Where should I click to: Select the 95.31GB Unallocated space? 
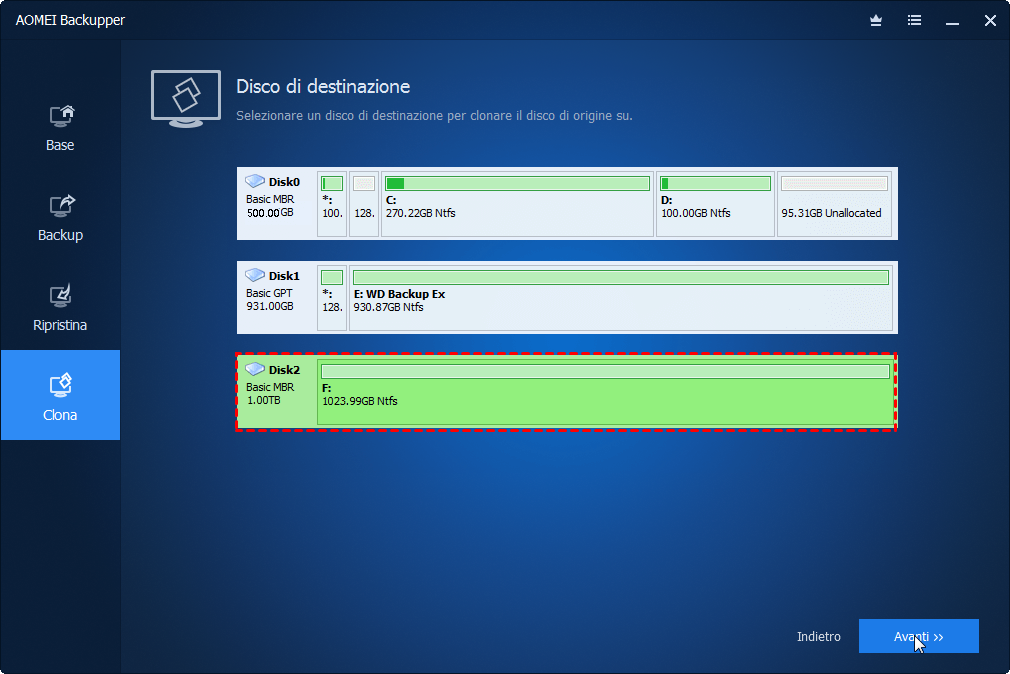click(835, 204)
